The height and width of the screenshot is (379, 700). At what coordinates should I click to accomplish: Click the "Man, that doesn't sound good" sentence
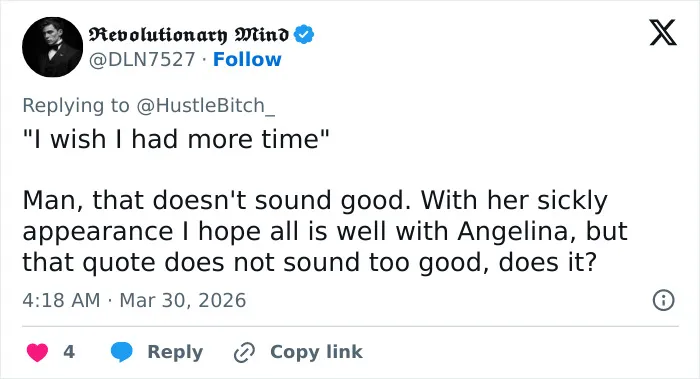(x=217, y=200)
